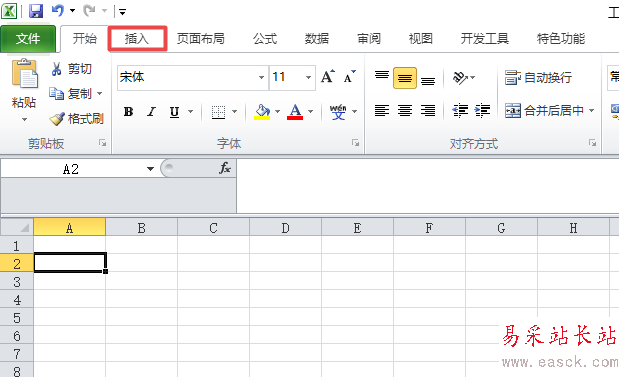Select row 5 header

point(17,318)
